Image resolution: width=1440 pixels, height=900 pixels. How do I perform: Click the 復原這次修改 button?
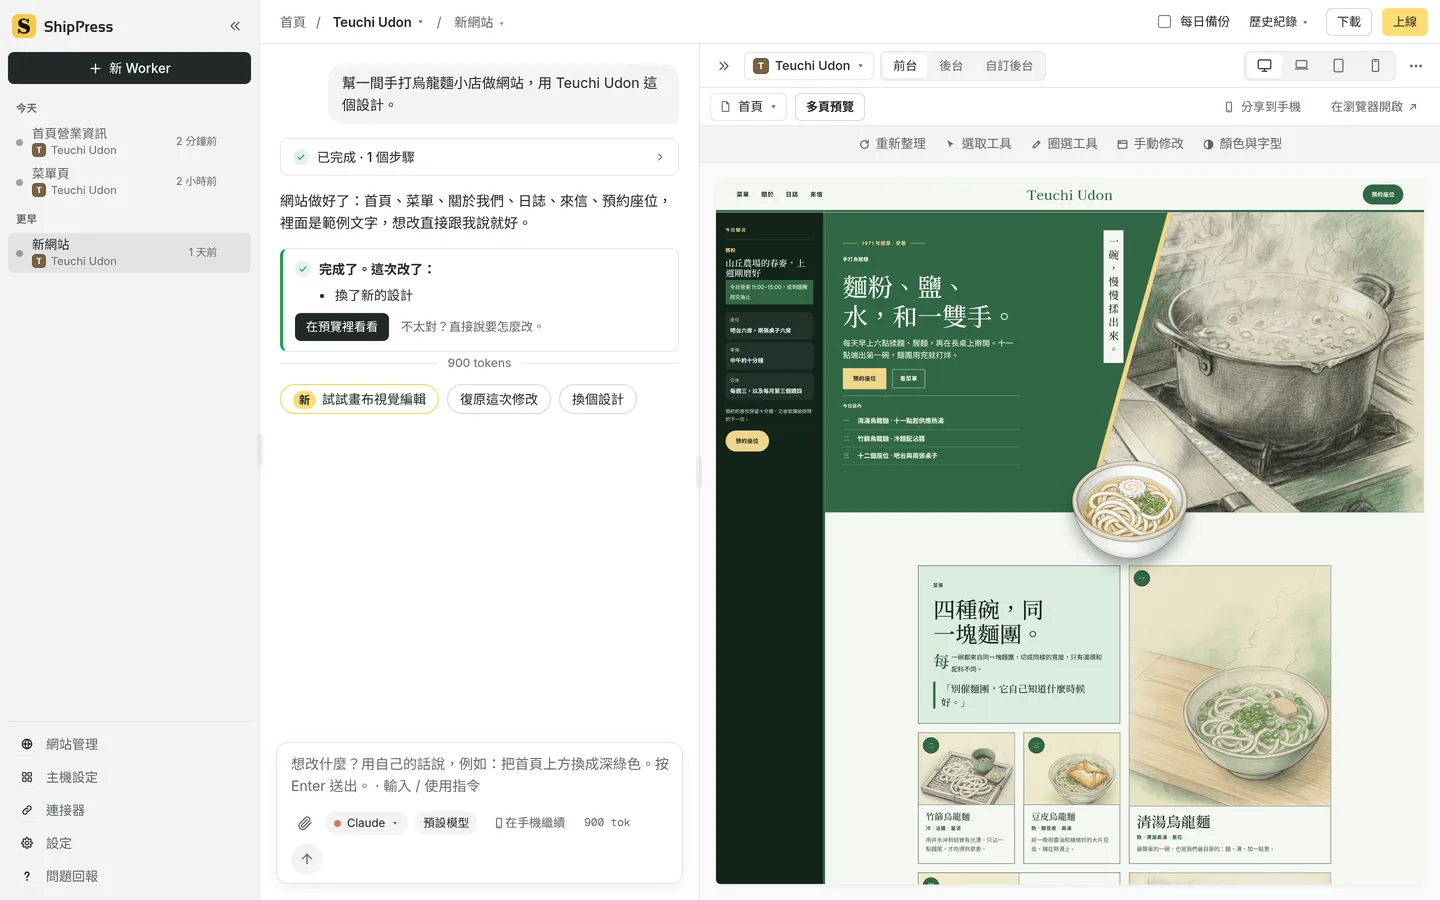pyautogui.click(x=499, y=399)
